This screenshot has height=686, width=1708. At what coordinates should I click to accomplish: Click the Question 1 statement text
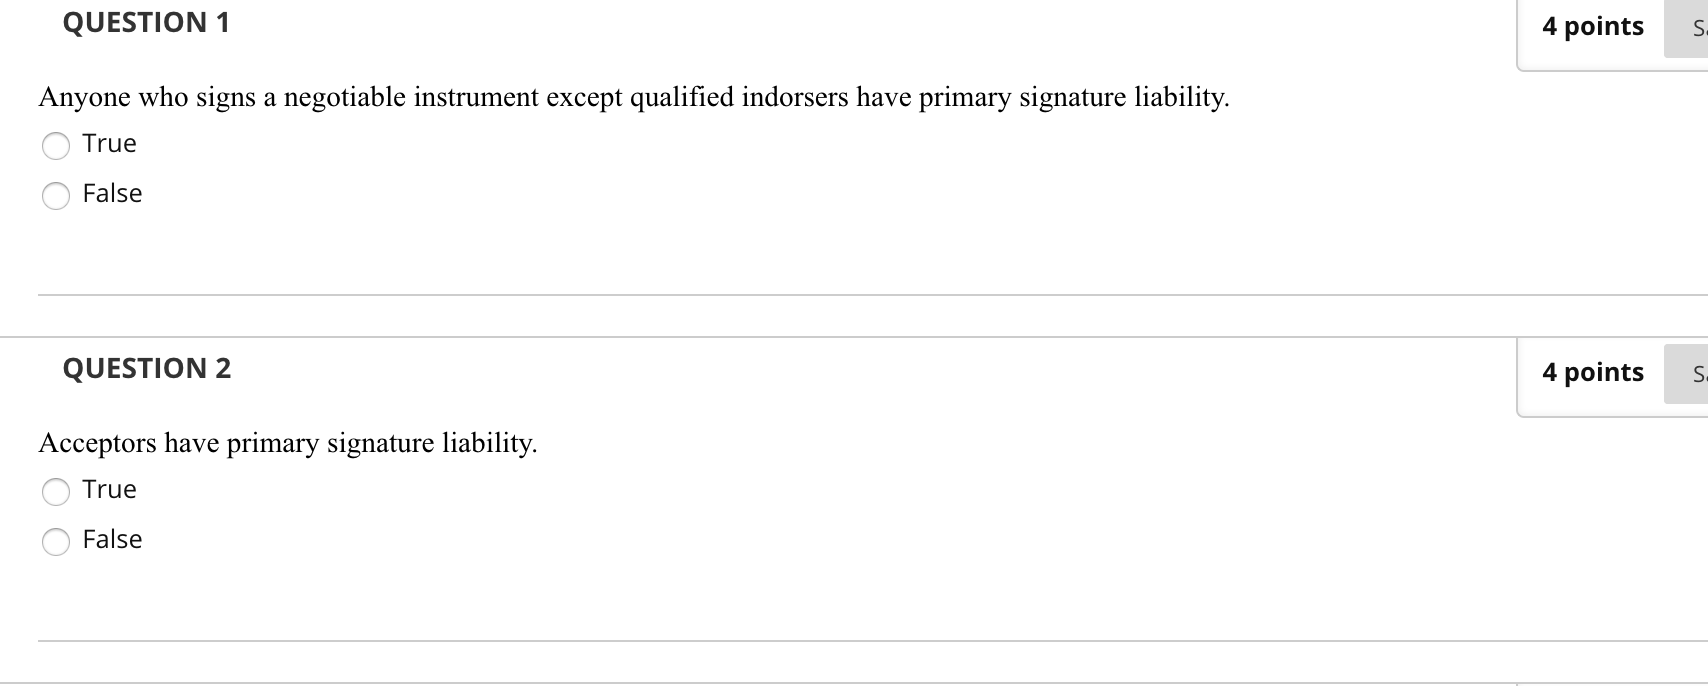point(634,97)
